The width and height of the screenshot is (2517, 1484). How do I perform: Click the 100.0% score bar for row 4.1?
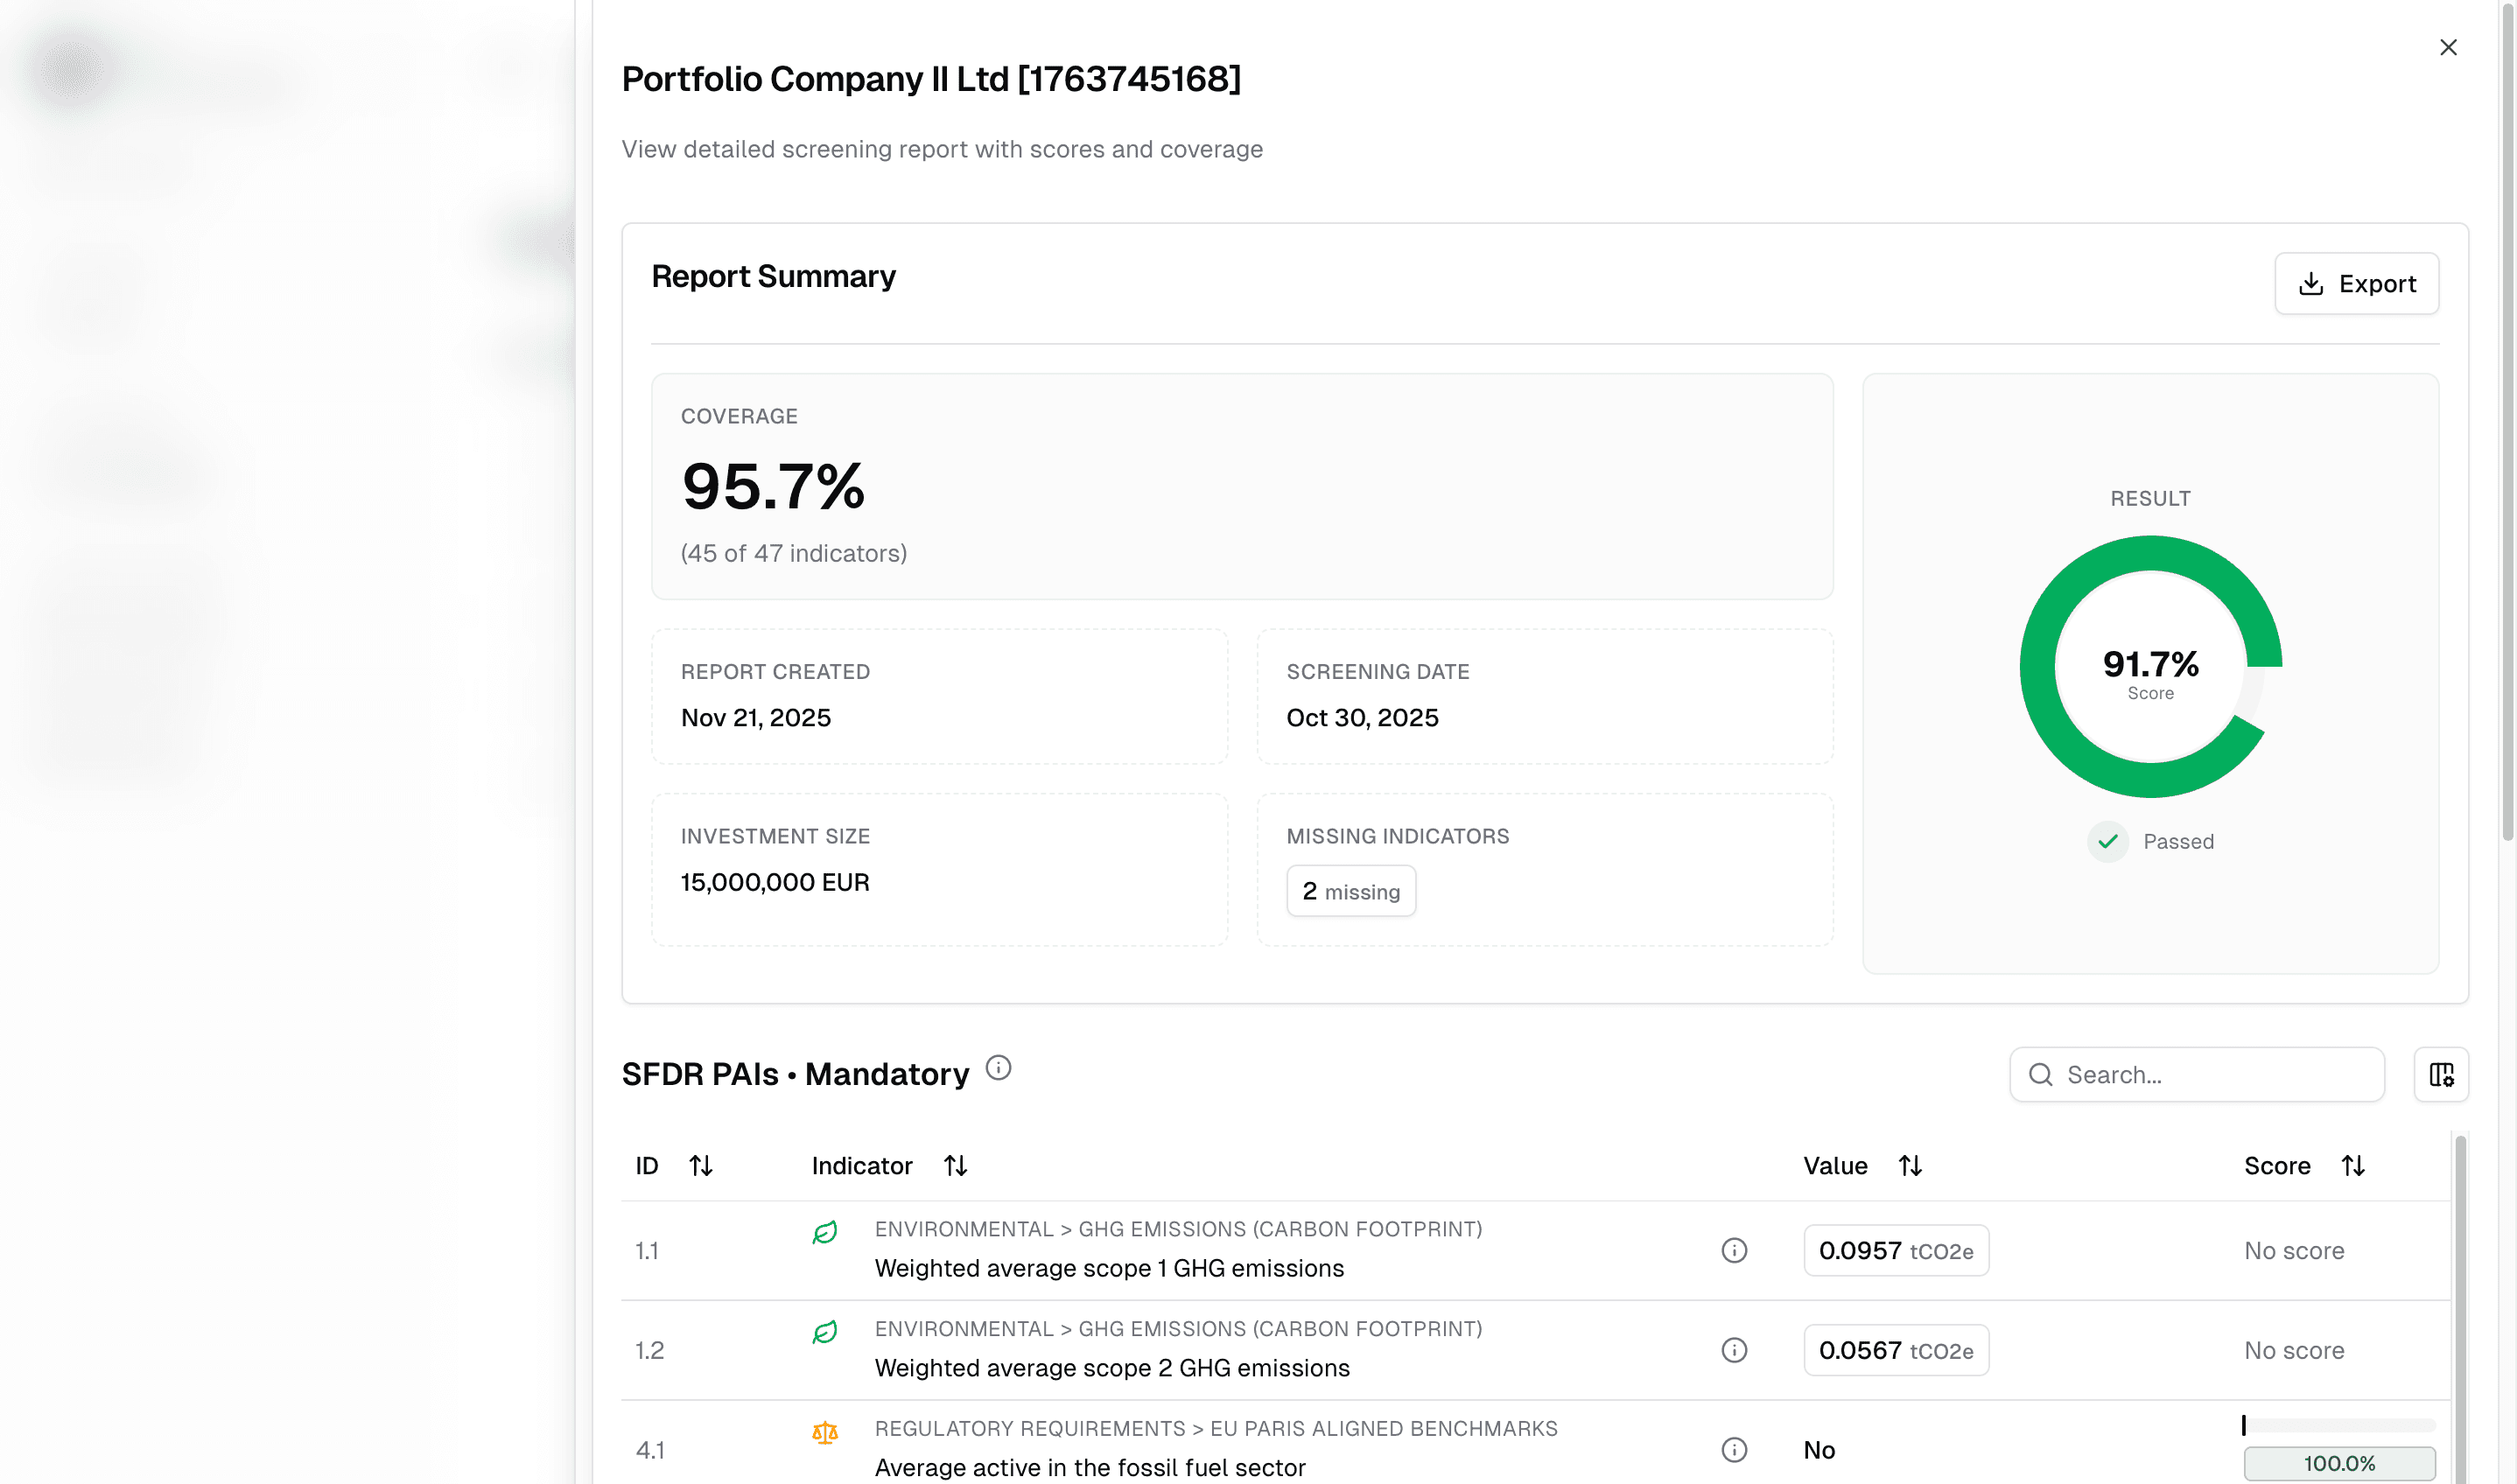pyautogui.click(x=2338, y=1463)
